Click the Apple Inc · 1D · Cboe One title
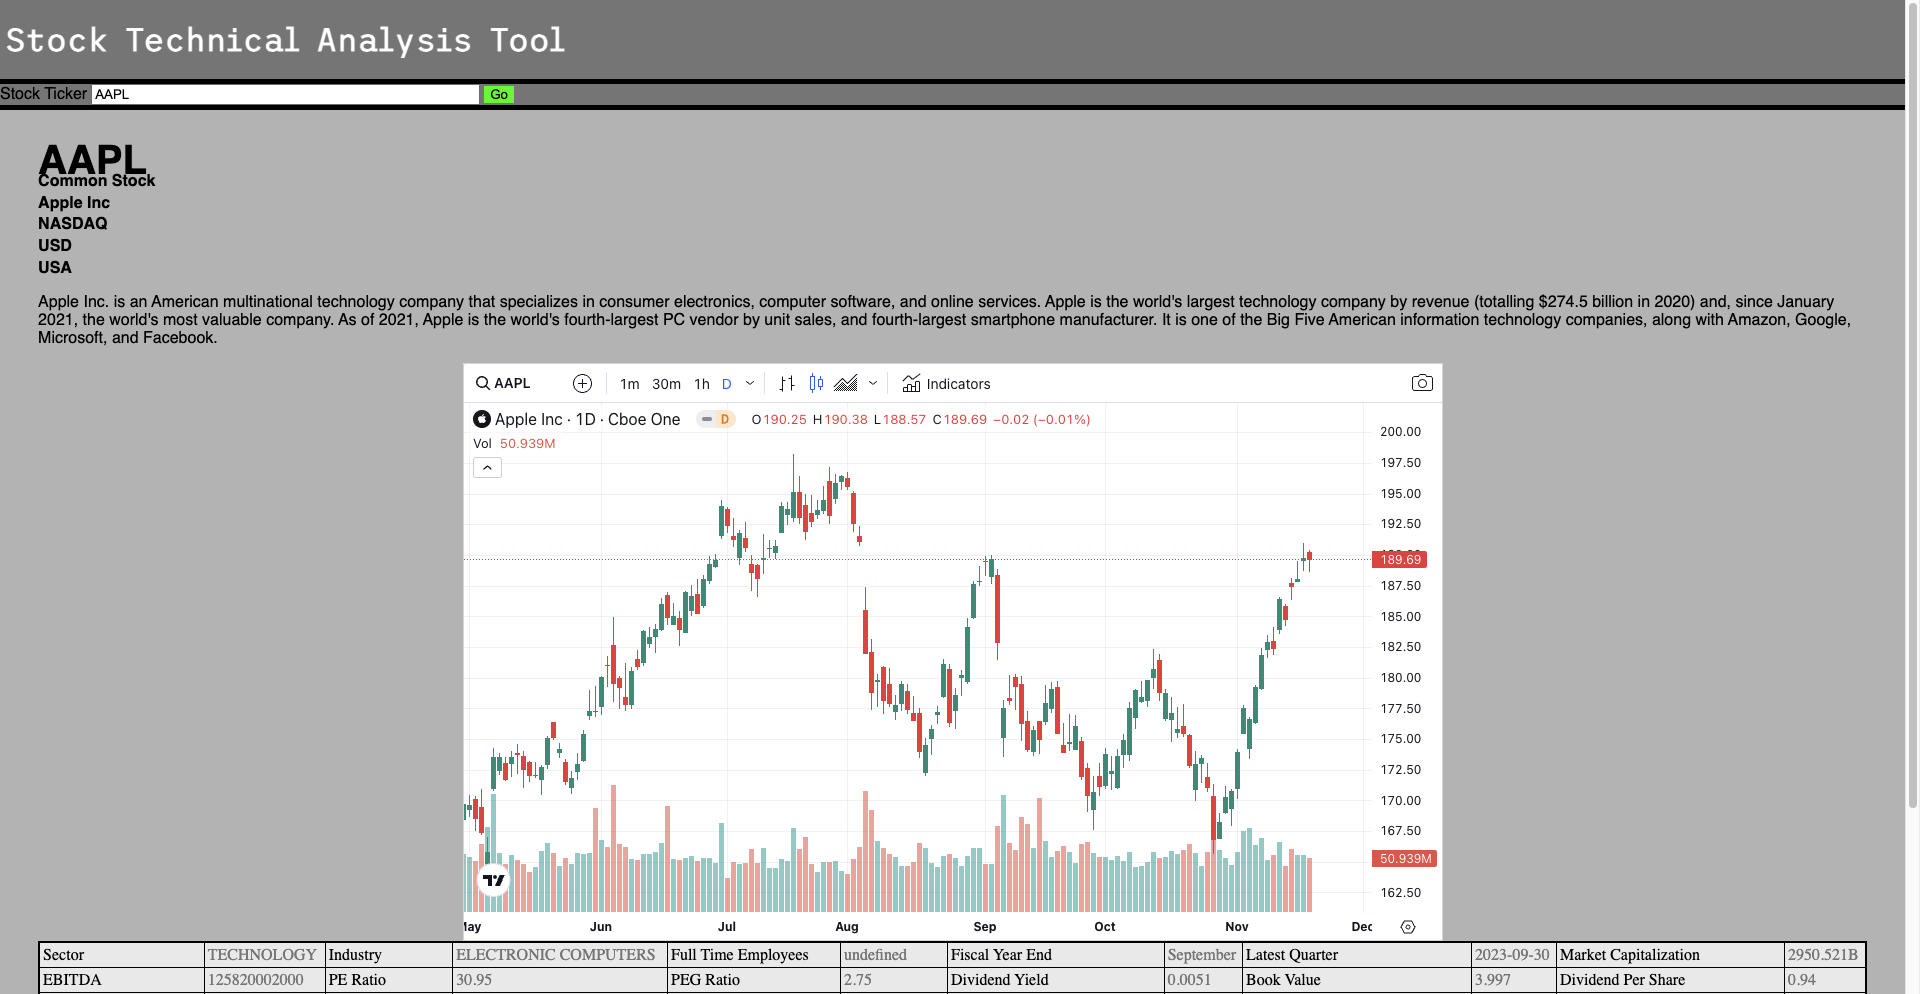This screenshot has height=994, width=1920. tap(587, 419)
